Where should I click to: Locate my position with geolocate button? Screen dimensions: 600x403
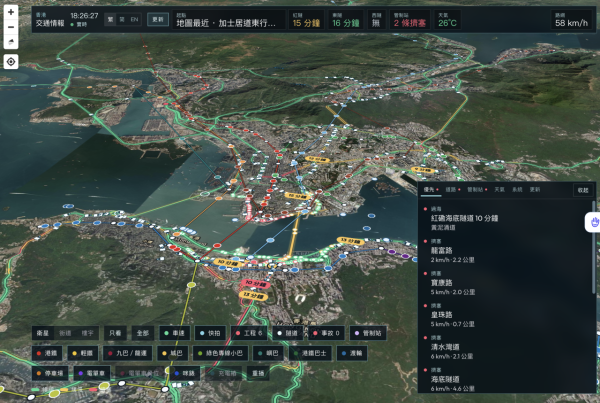tap(11, 62)
